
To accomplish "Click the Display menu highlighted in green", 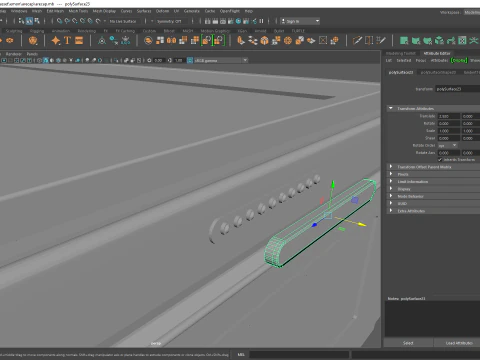I will click(x=459, y=60).
